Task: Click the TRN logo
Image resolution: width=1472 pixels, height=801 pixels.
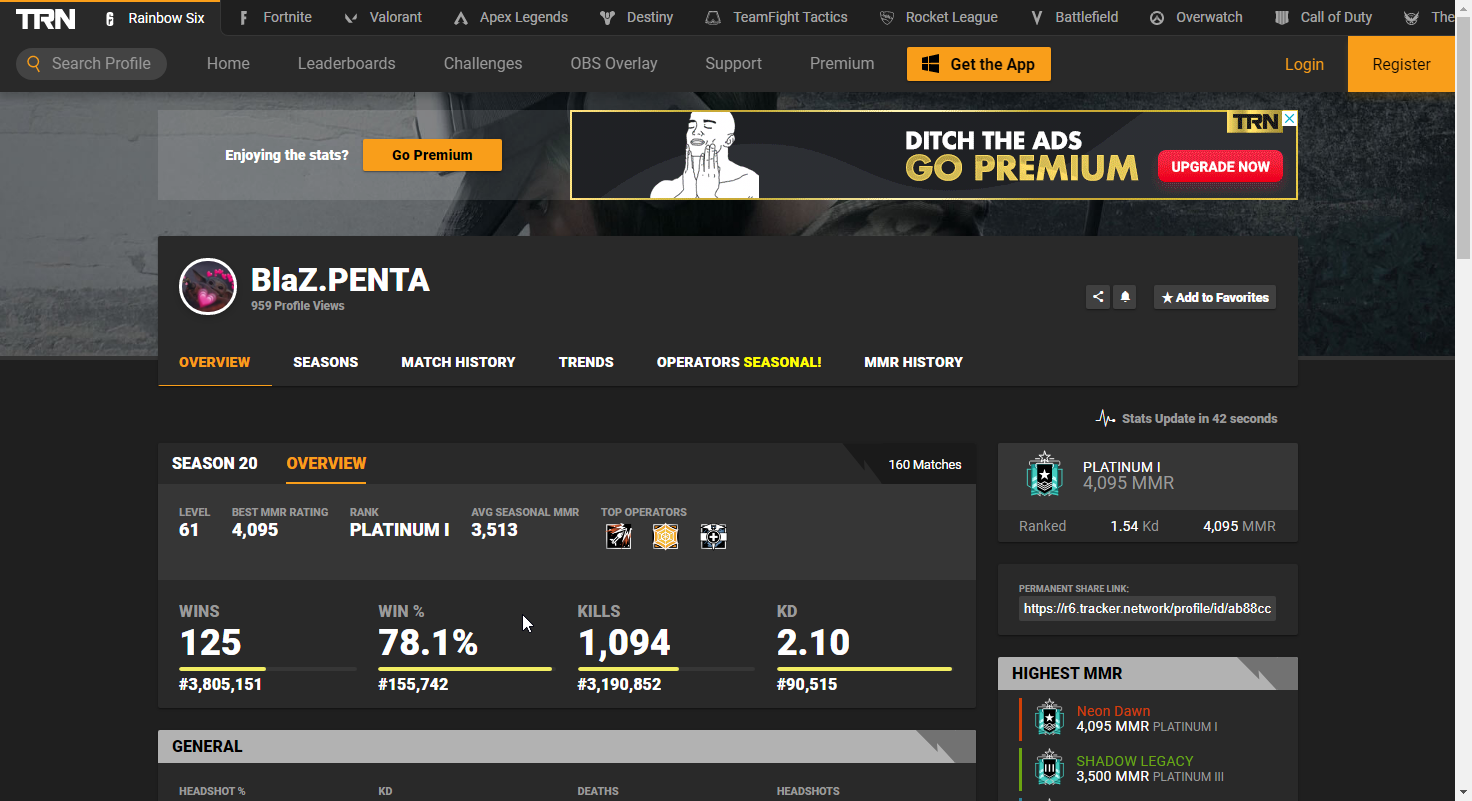Action: pos(46,18)
